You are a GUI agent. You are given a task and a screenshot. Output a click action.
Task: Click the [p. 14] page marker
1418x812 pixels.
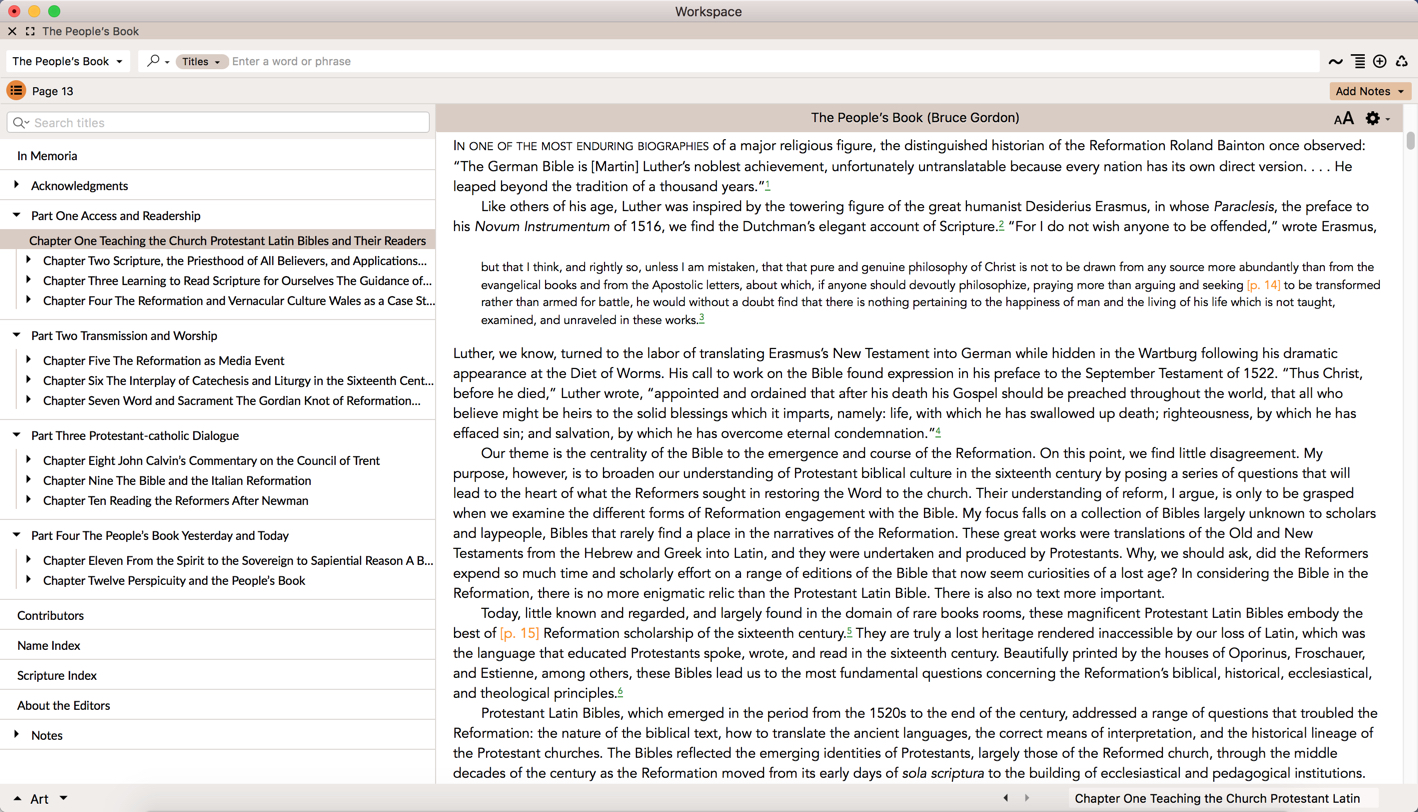click(1264, 285)
